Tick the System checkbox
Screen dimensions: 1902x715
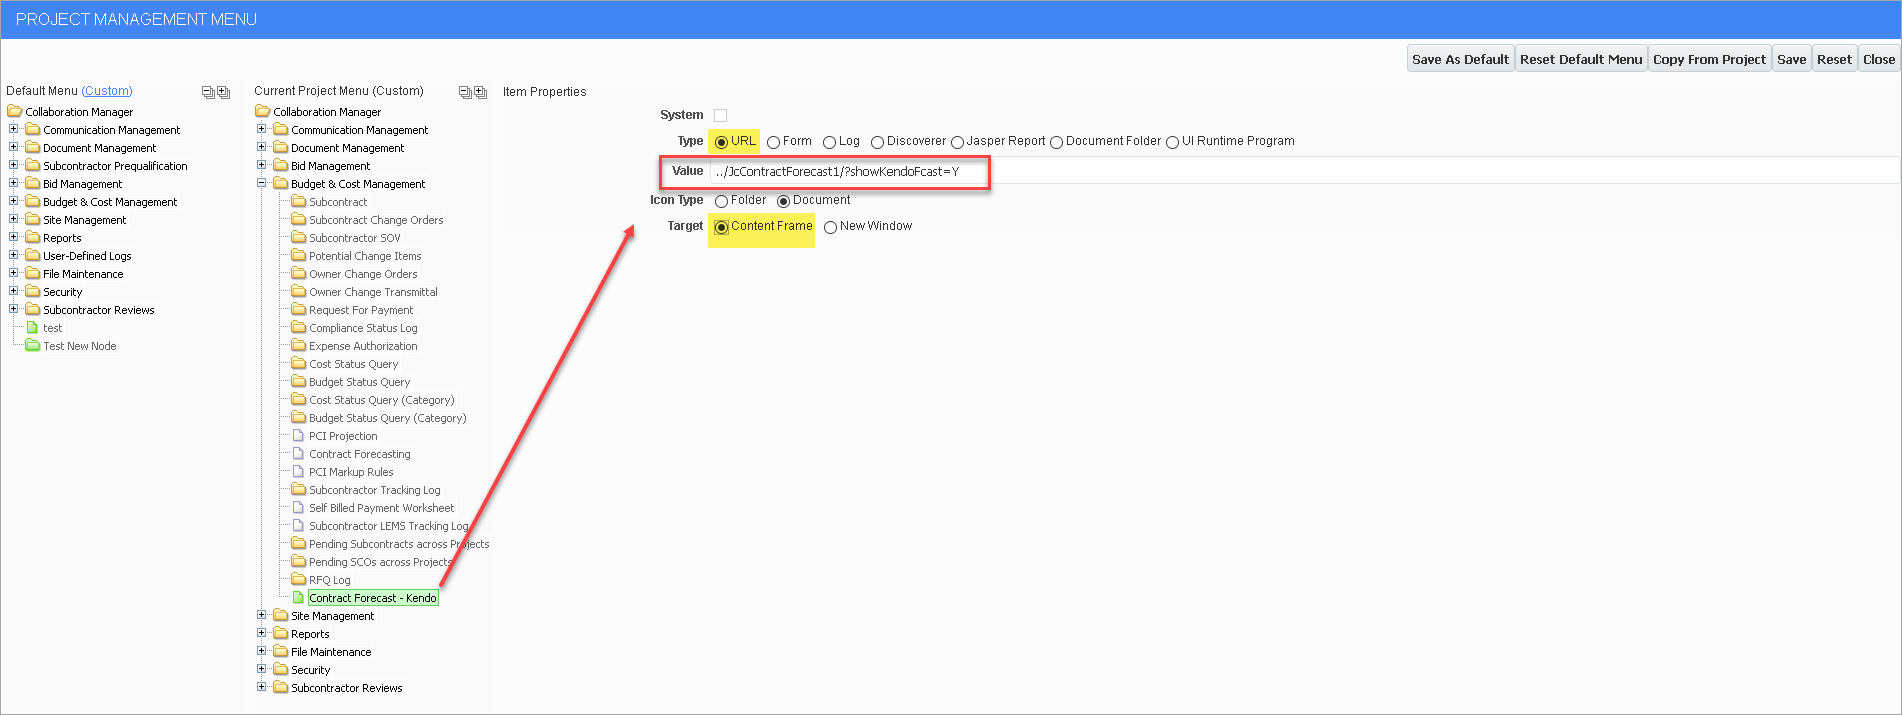click(x=720, y=115)
